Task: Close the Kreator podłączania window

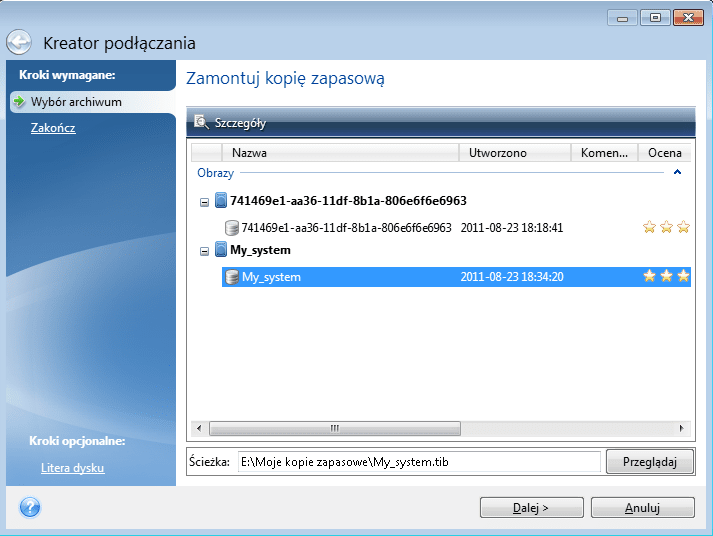Action: pyautogui.click(x=688, y=18)
